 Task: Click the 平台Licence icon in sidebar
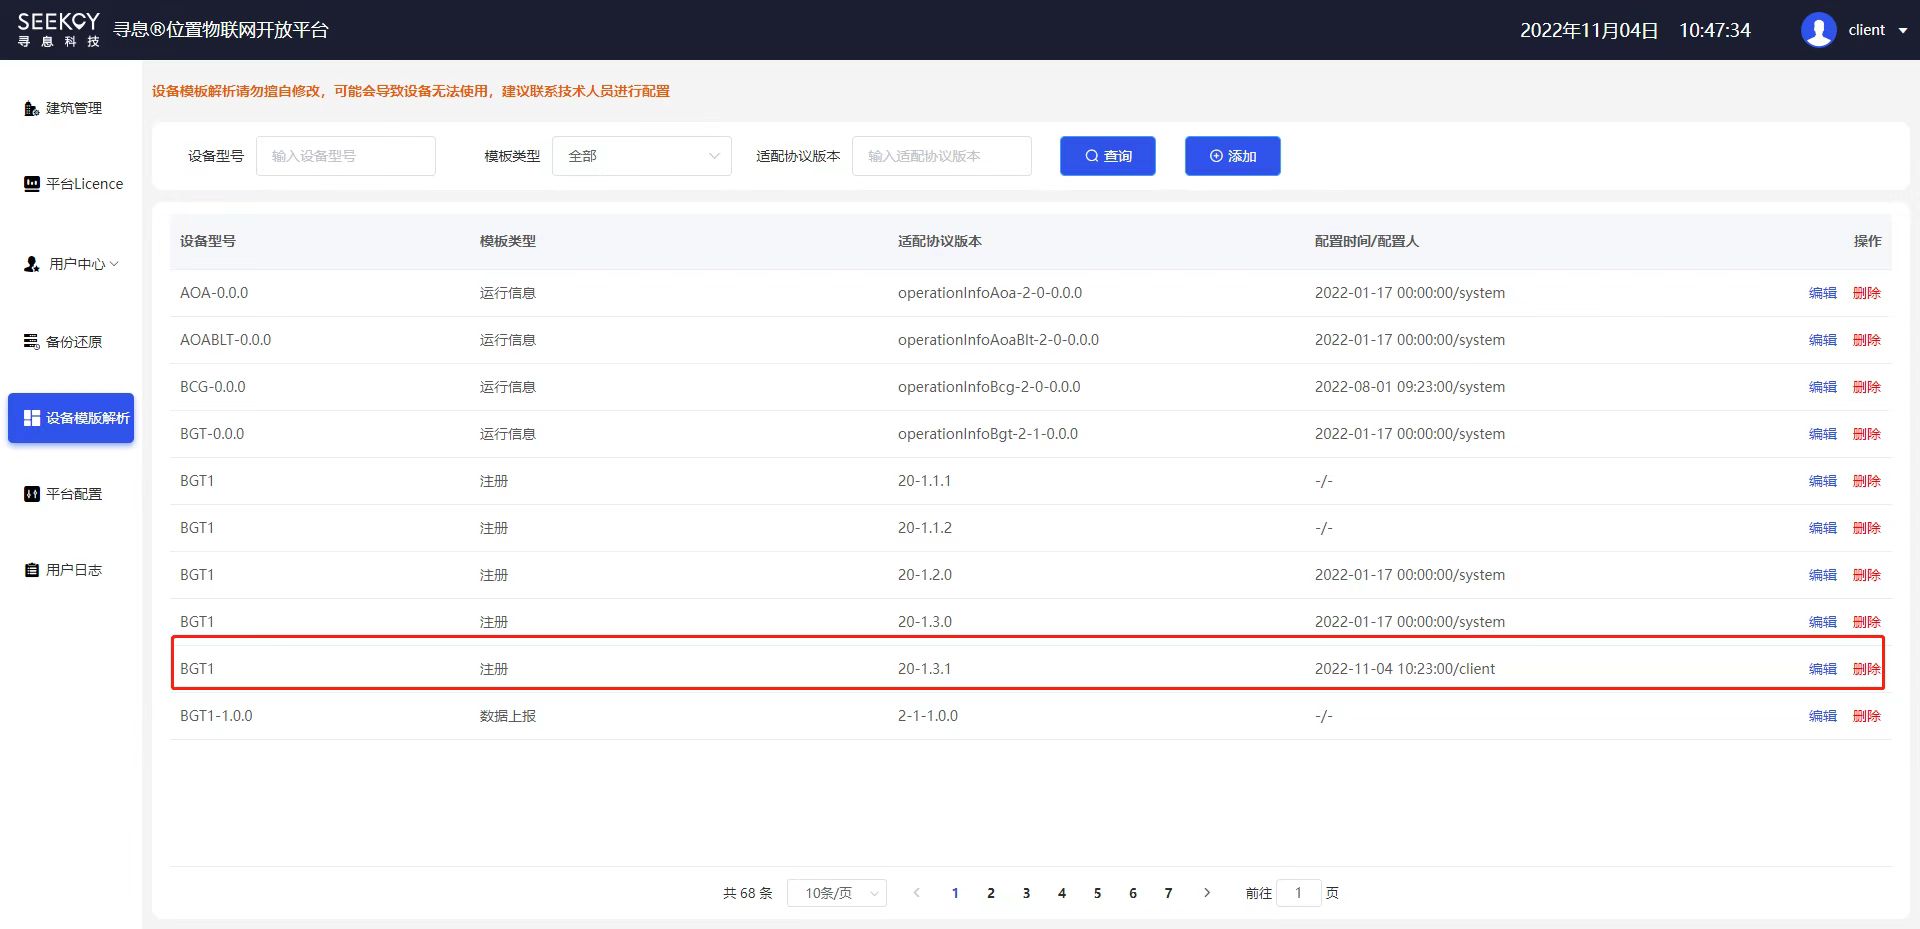click(32, 184)
